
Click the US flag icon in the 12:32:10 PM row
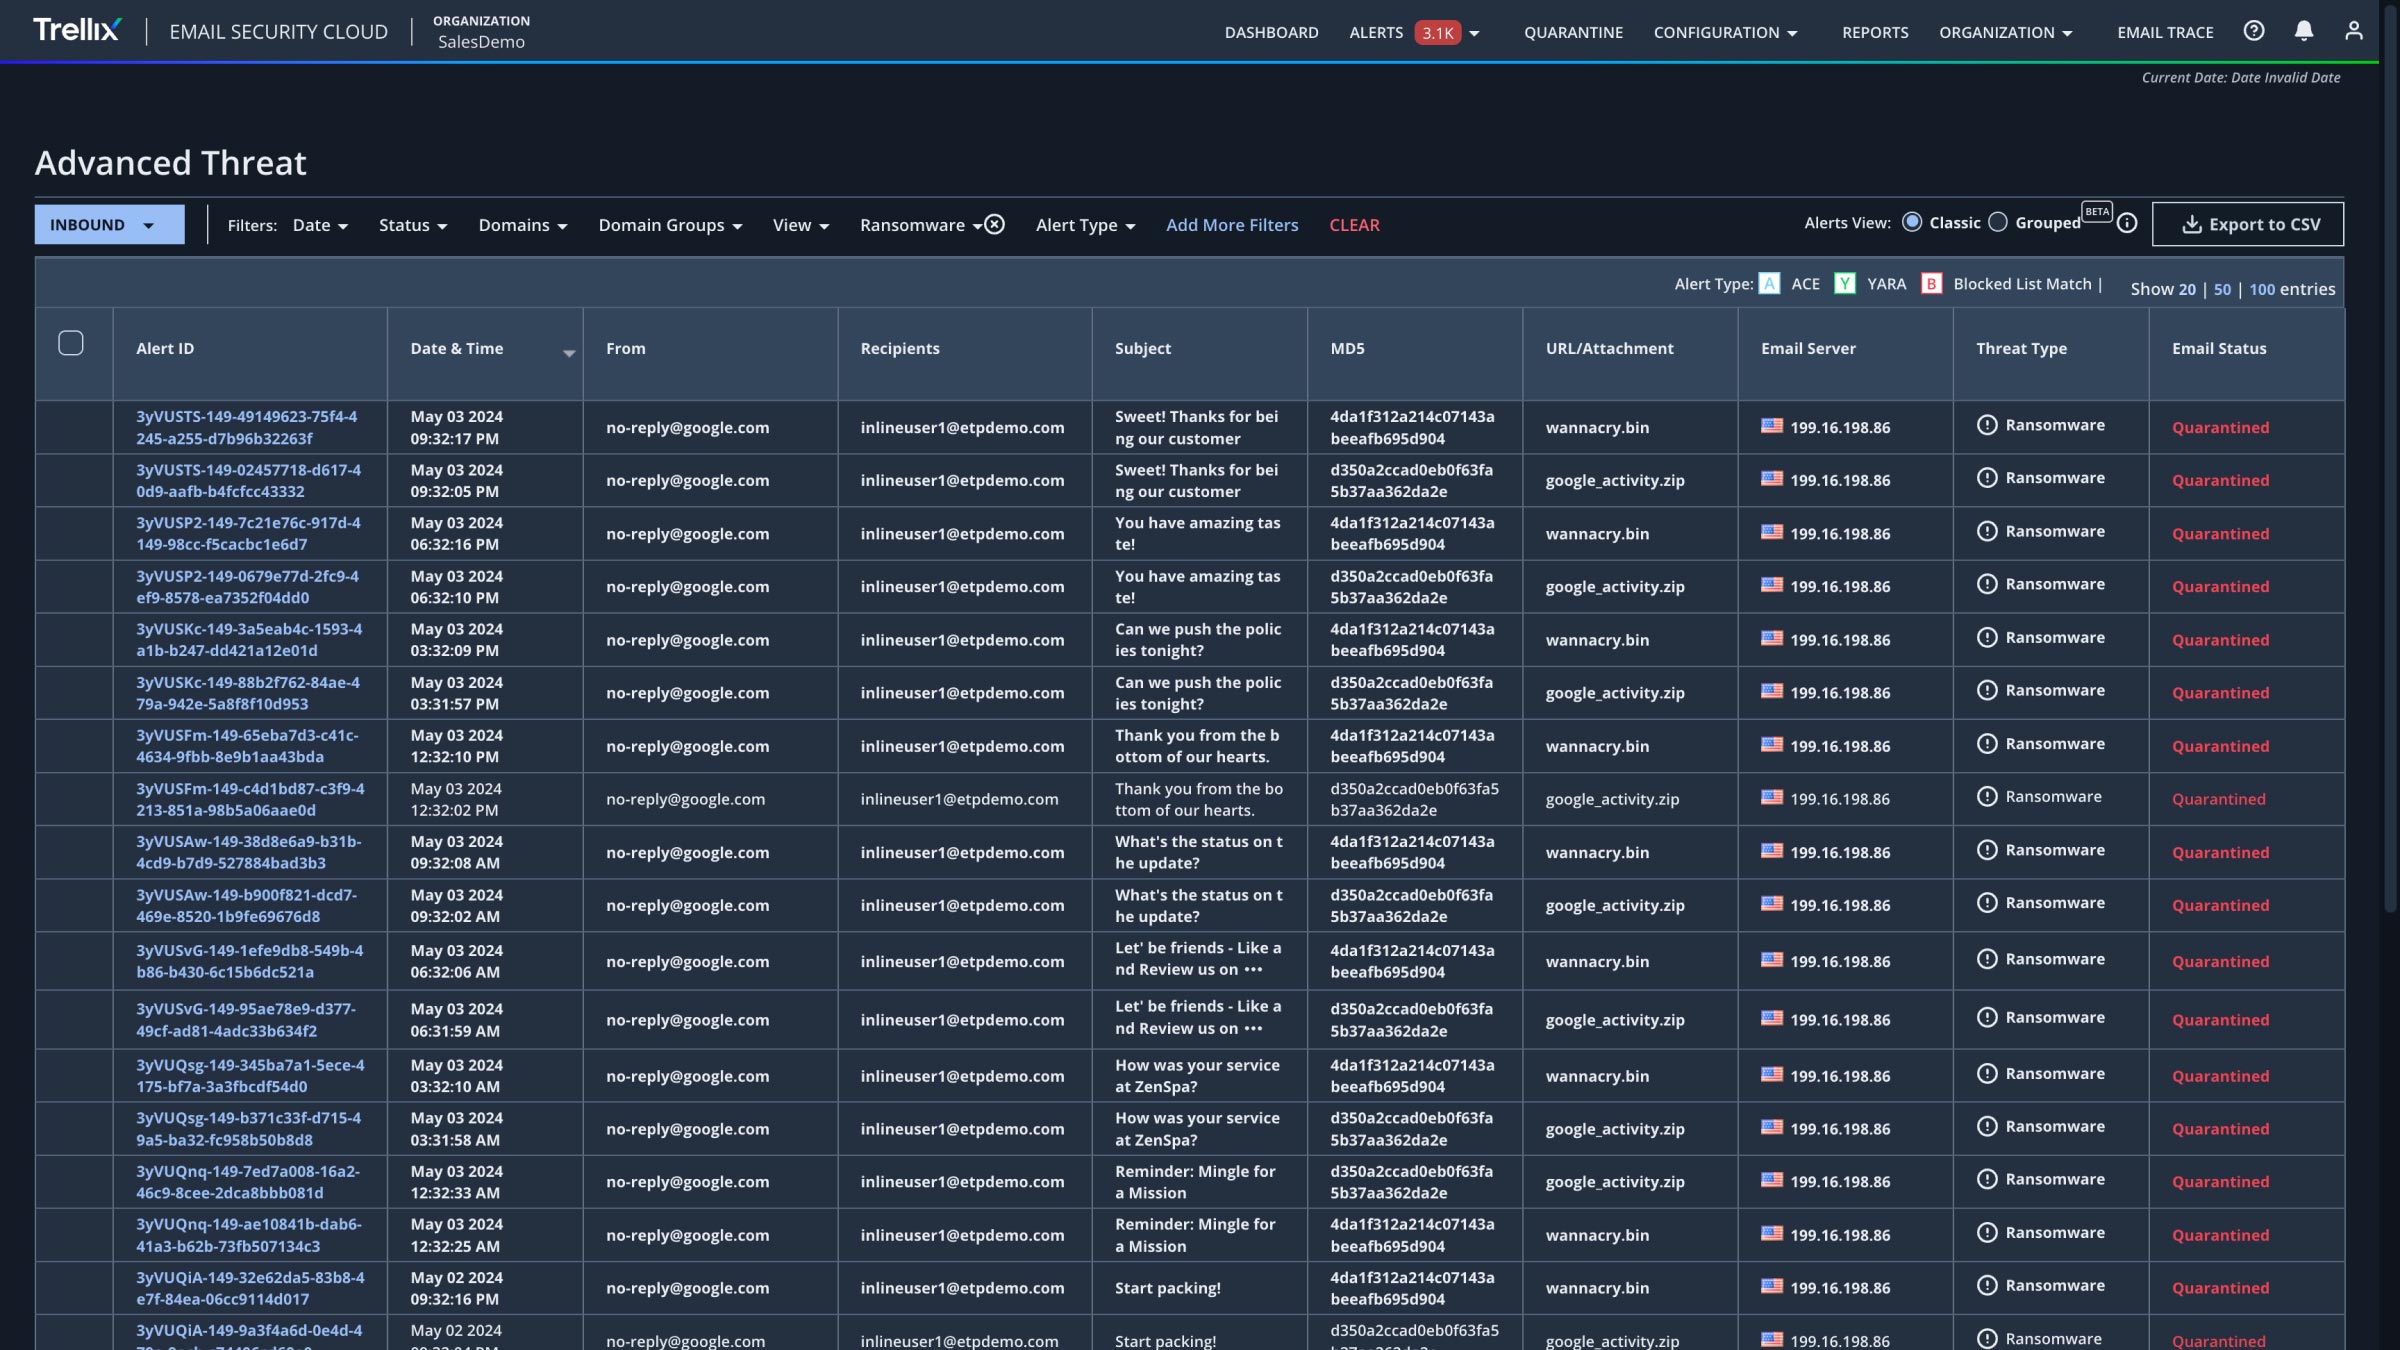tap(1772, 744)
